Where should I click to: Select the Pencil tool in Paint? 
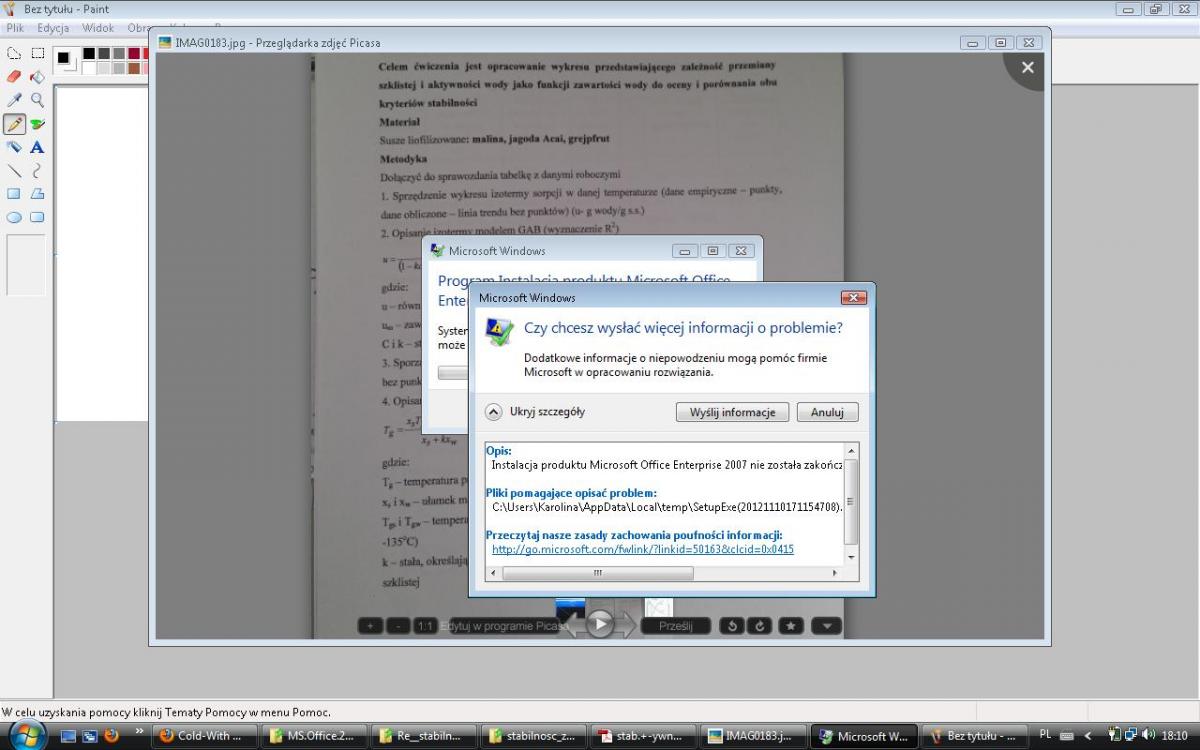click(x=14, y=124)
